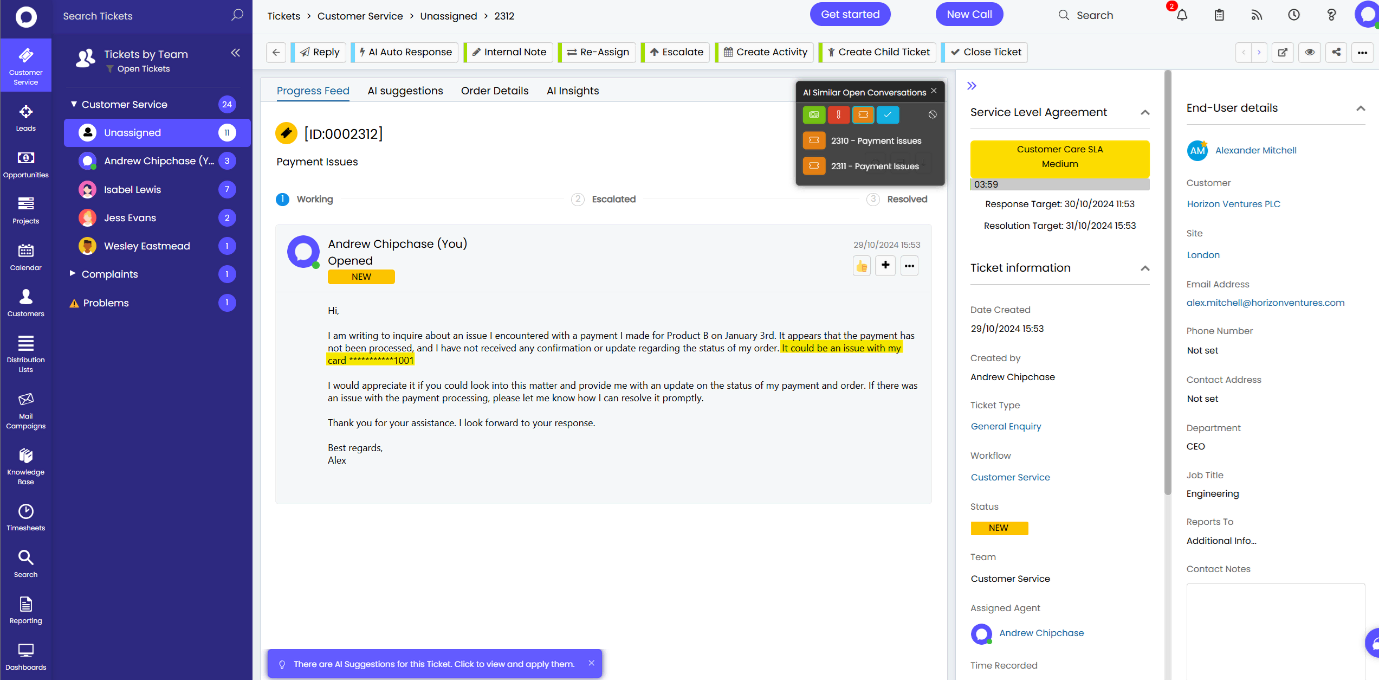Switch to the AI Insights tab
The height and width of the screenshot is (680, 1379).
pyautogui.click(x=572, y=91)
